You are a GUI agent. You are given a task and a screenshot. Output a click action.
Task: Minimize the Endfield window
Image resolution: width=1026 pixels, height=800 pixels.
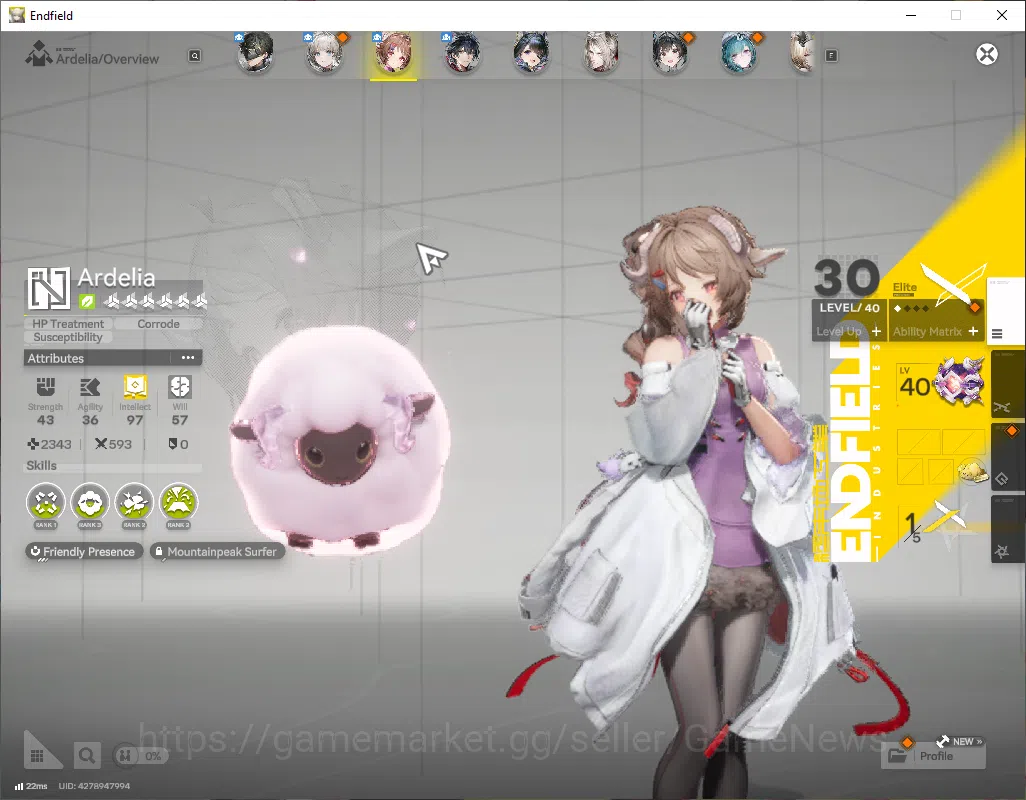910,15
